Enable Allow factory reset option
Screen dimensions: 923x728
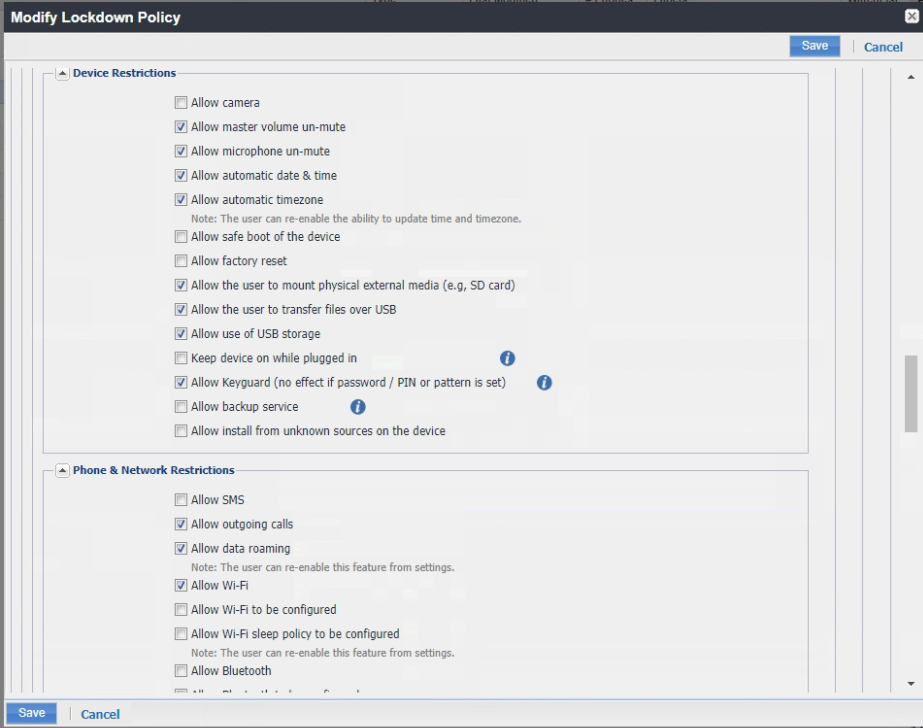pyautogui.click(x=181, y=261)
